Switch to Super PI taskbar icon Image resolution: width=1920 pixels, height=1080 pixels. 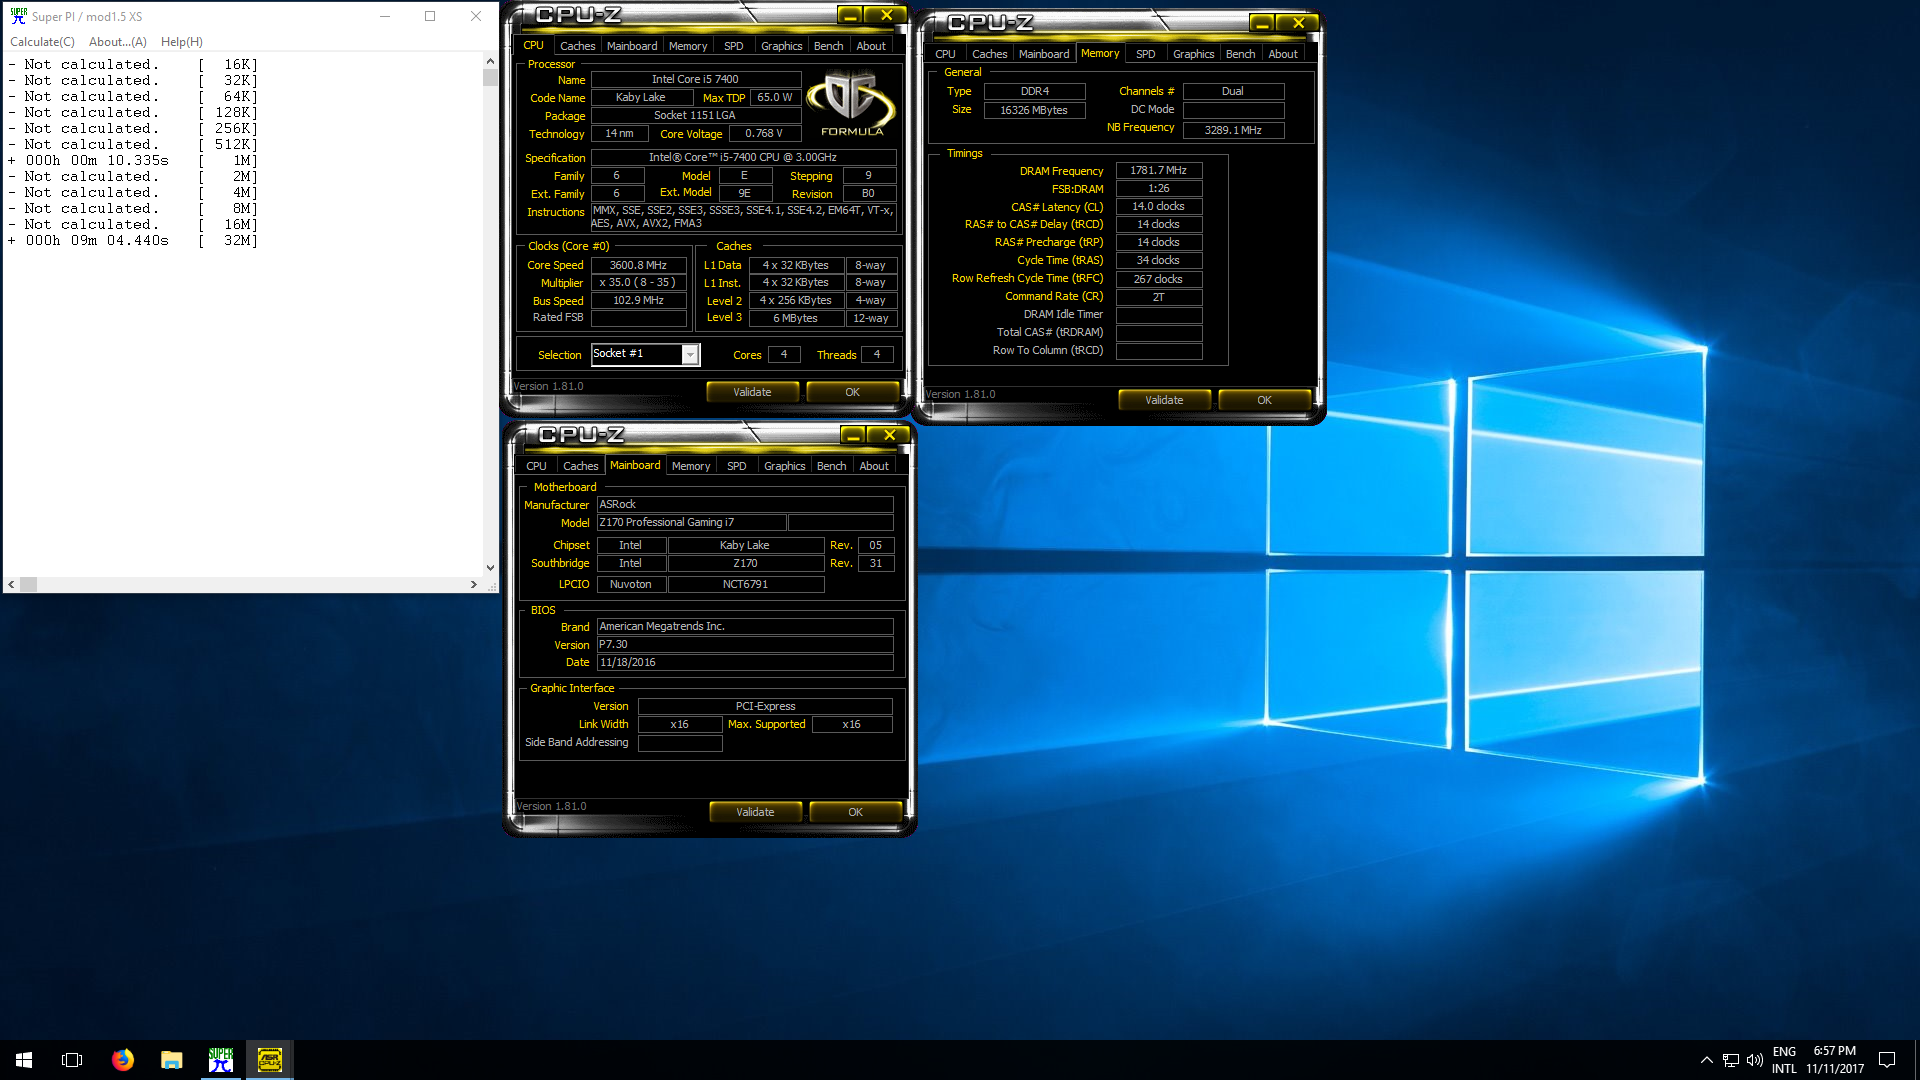pos(220,1060)
